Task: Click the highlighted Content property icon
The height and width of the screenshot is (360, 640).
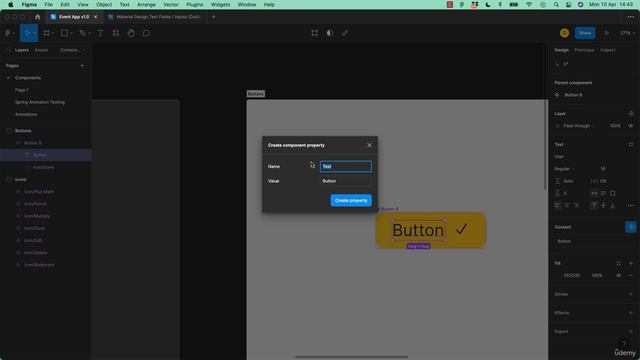Action: tap(631, 227)
